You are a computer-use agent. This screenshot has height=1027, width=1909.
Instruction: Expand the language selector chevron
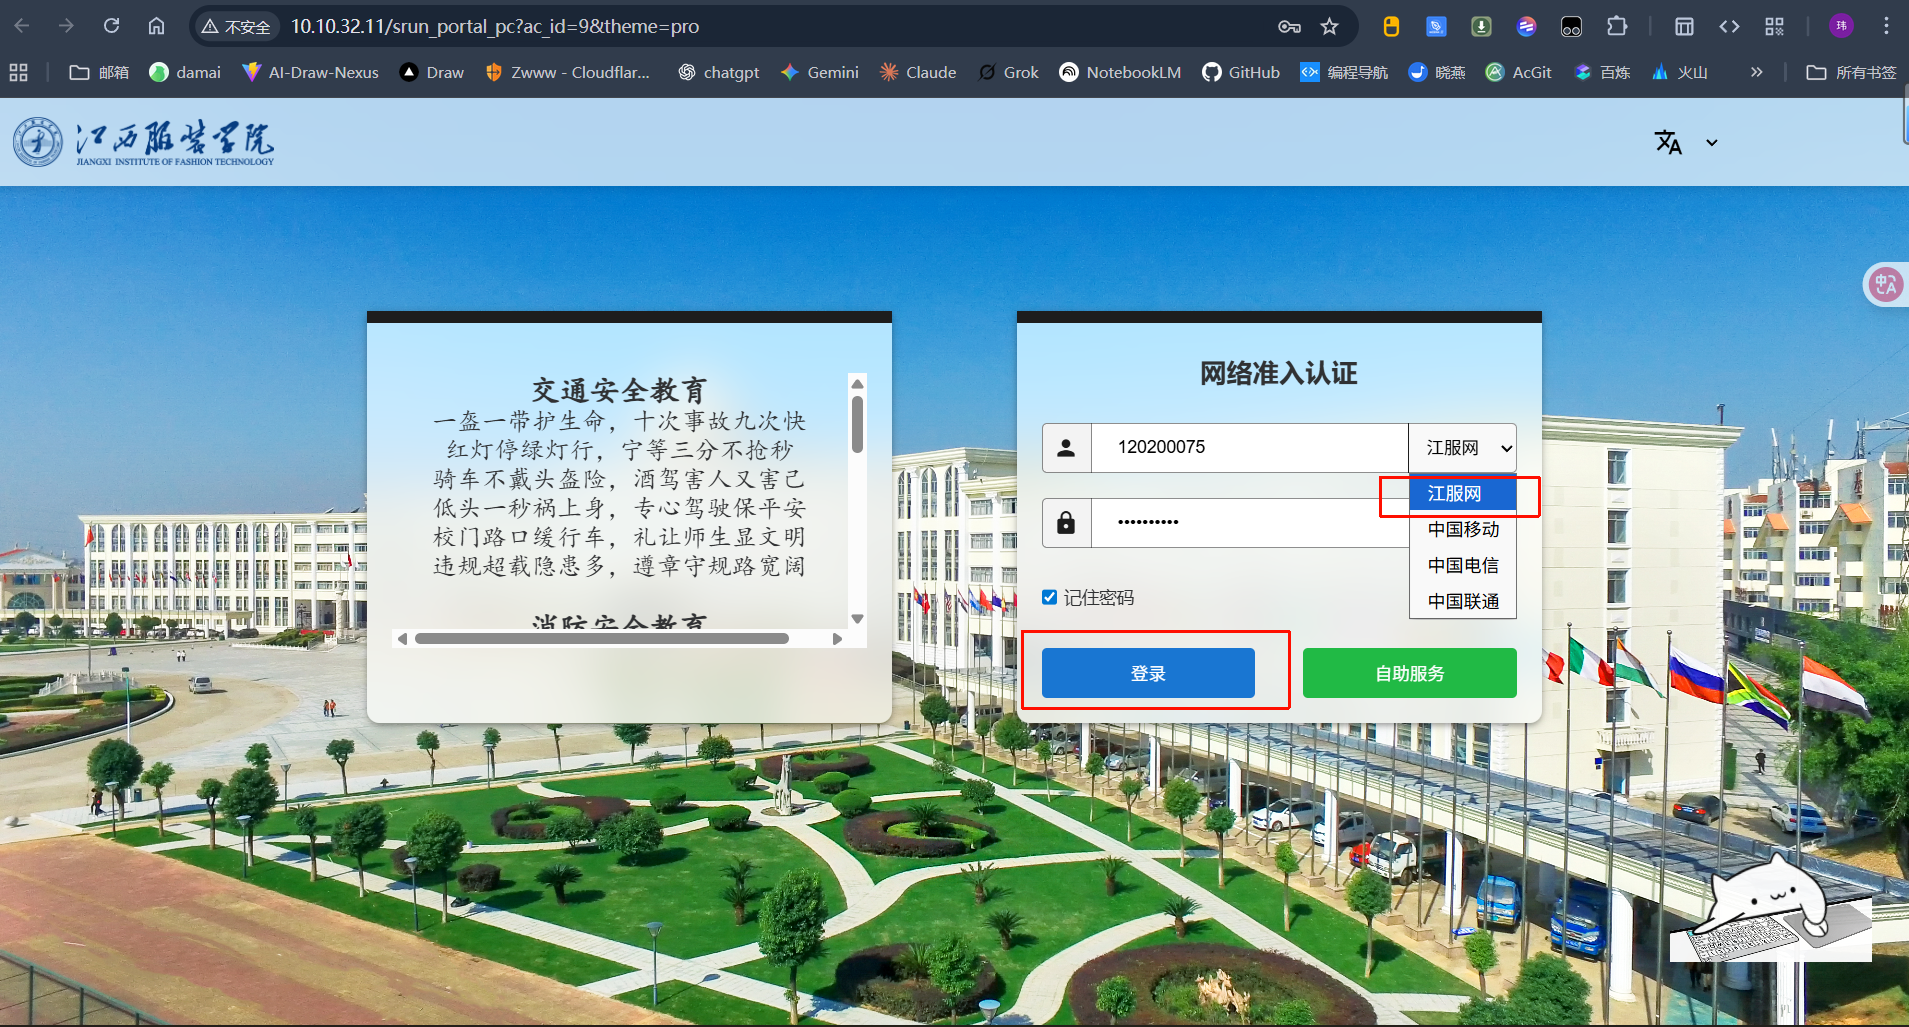(x=1712, y=143)
